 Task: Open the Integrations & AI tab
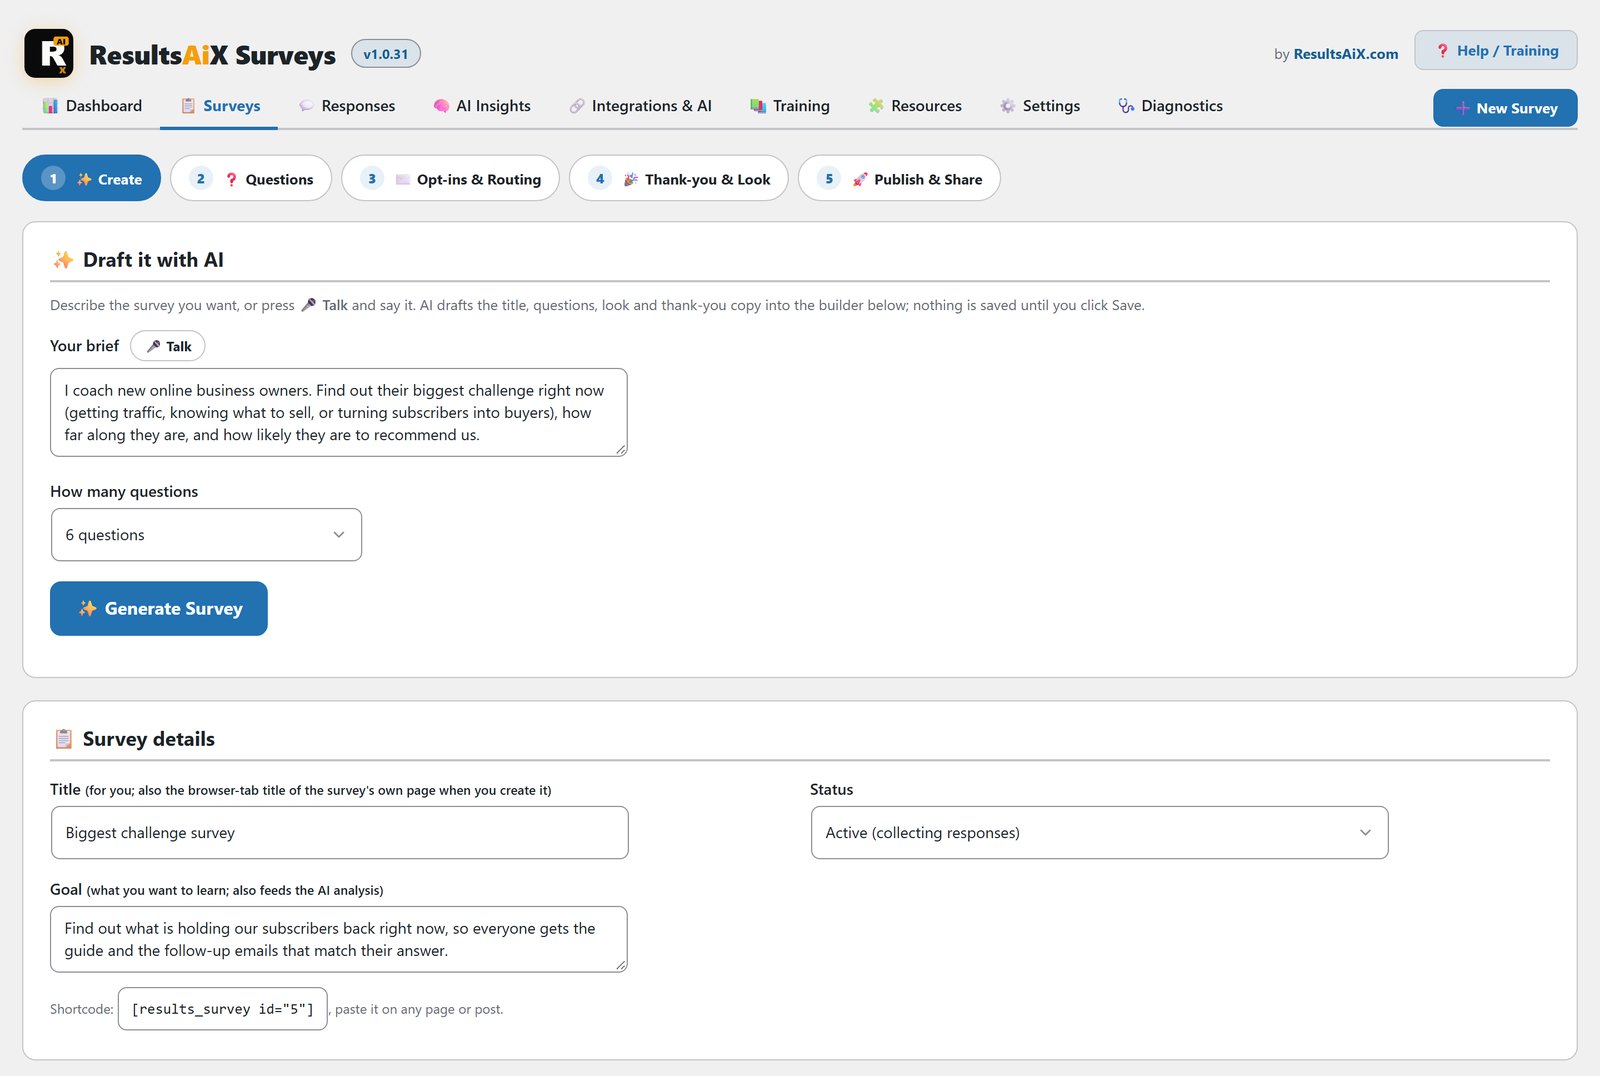pos(641,106)
